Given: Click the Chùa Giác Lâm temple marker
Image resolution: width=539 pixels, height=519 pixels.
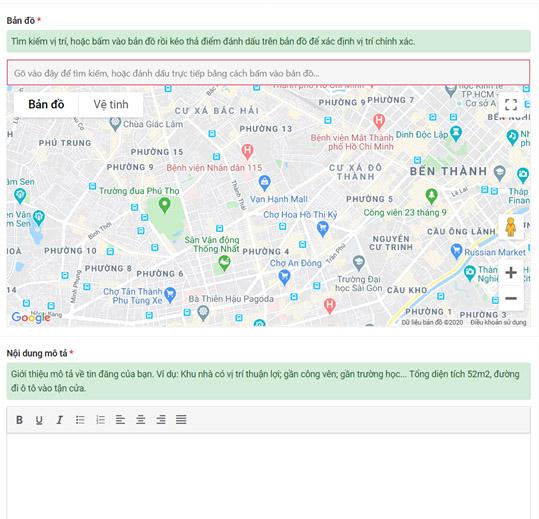Looking at the screenshot, I should tap(115, 124).
